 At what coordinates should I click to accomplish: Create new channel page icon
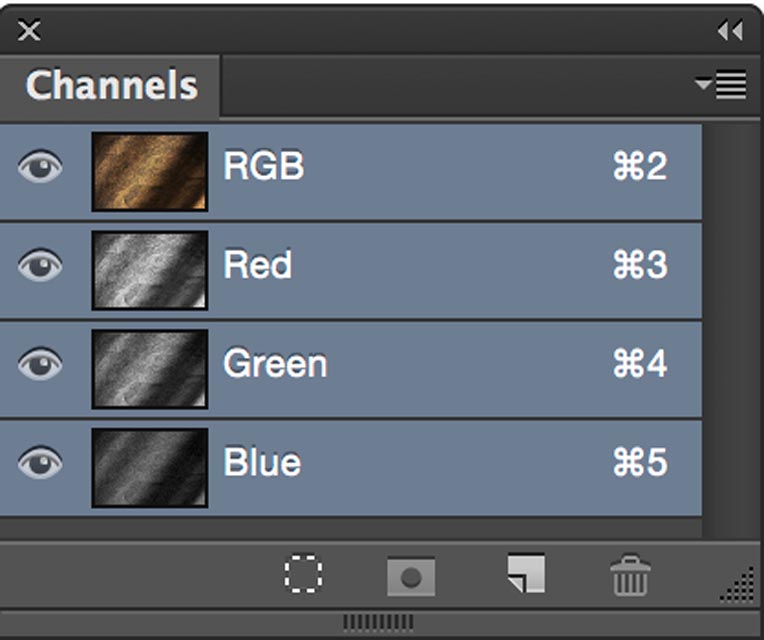(x=526, y=573)
